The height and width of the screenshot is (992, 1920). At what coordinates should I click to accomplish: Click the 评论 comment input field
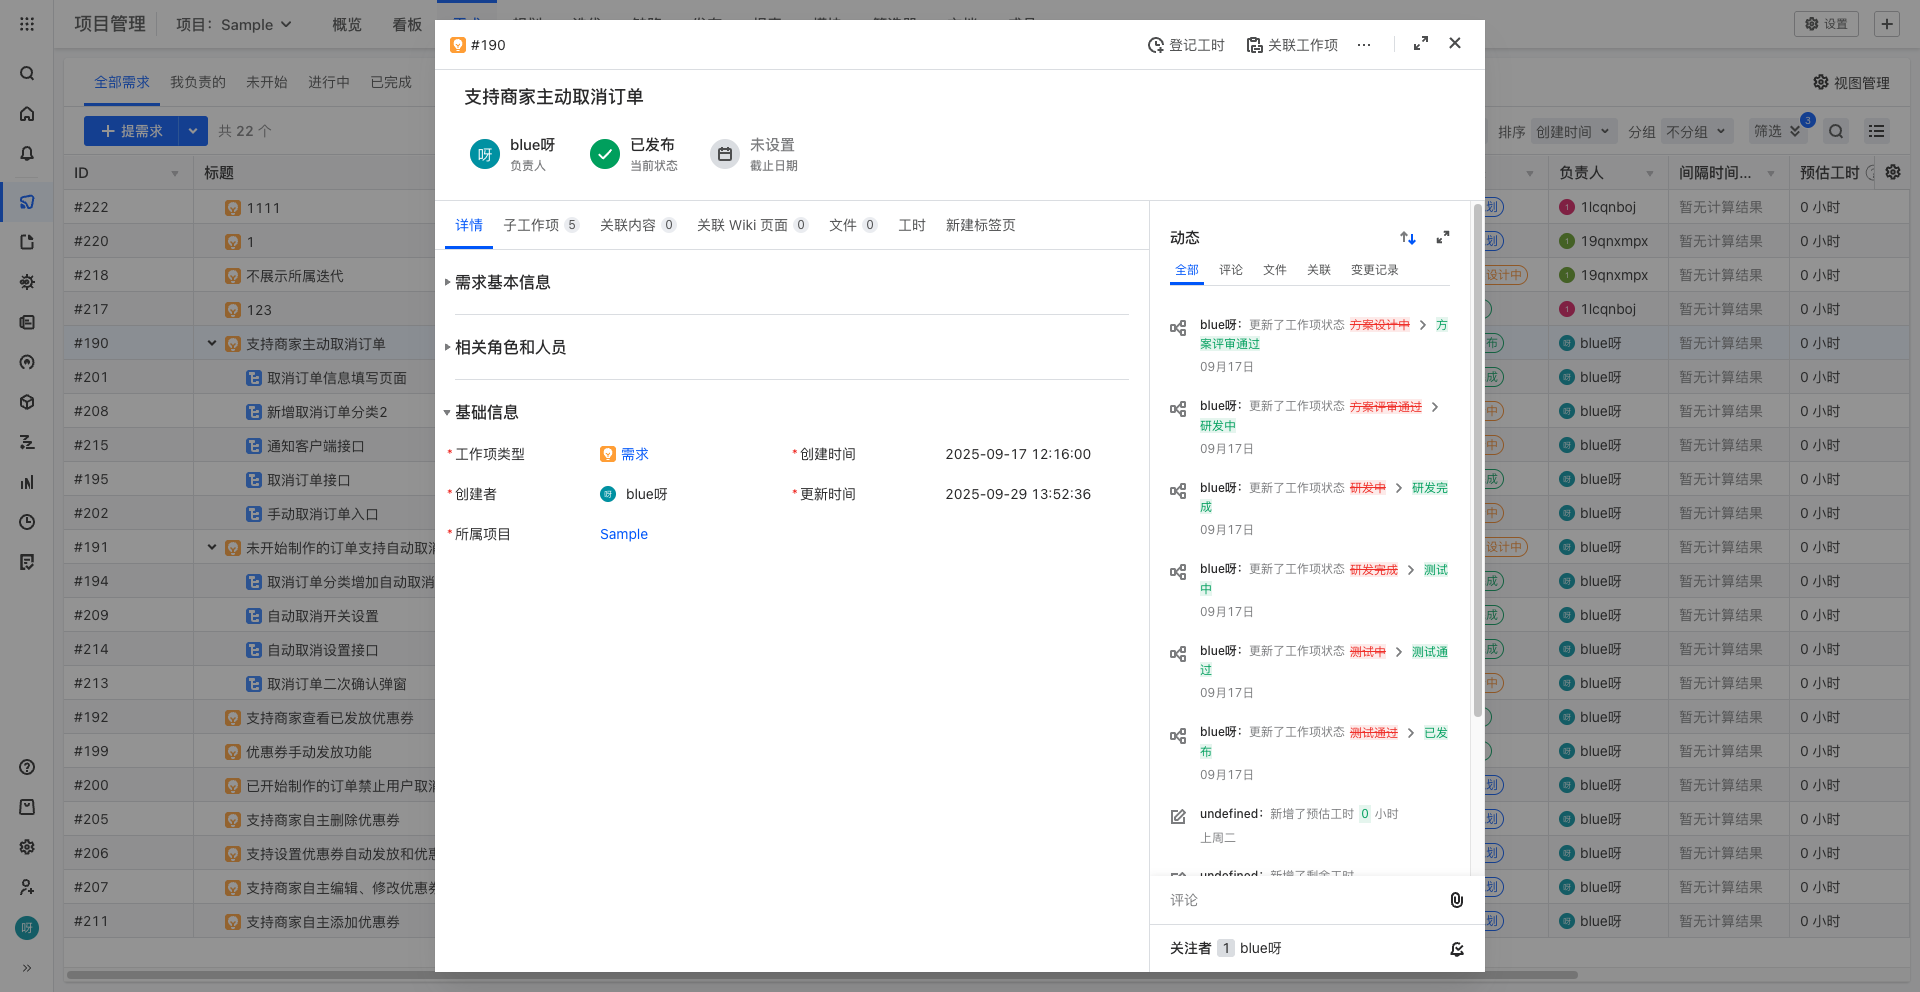click(1300, 900)
